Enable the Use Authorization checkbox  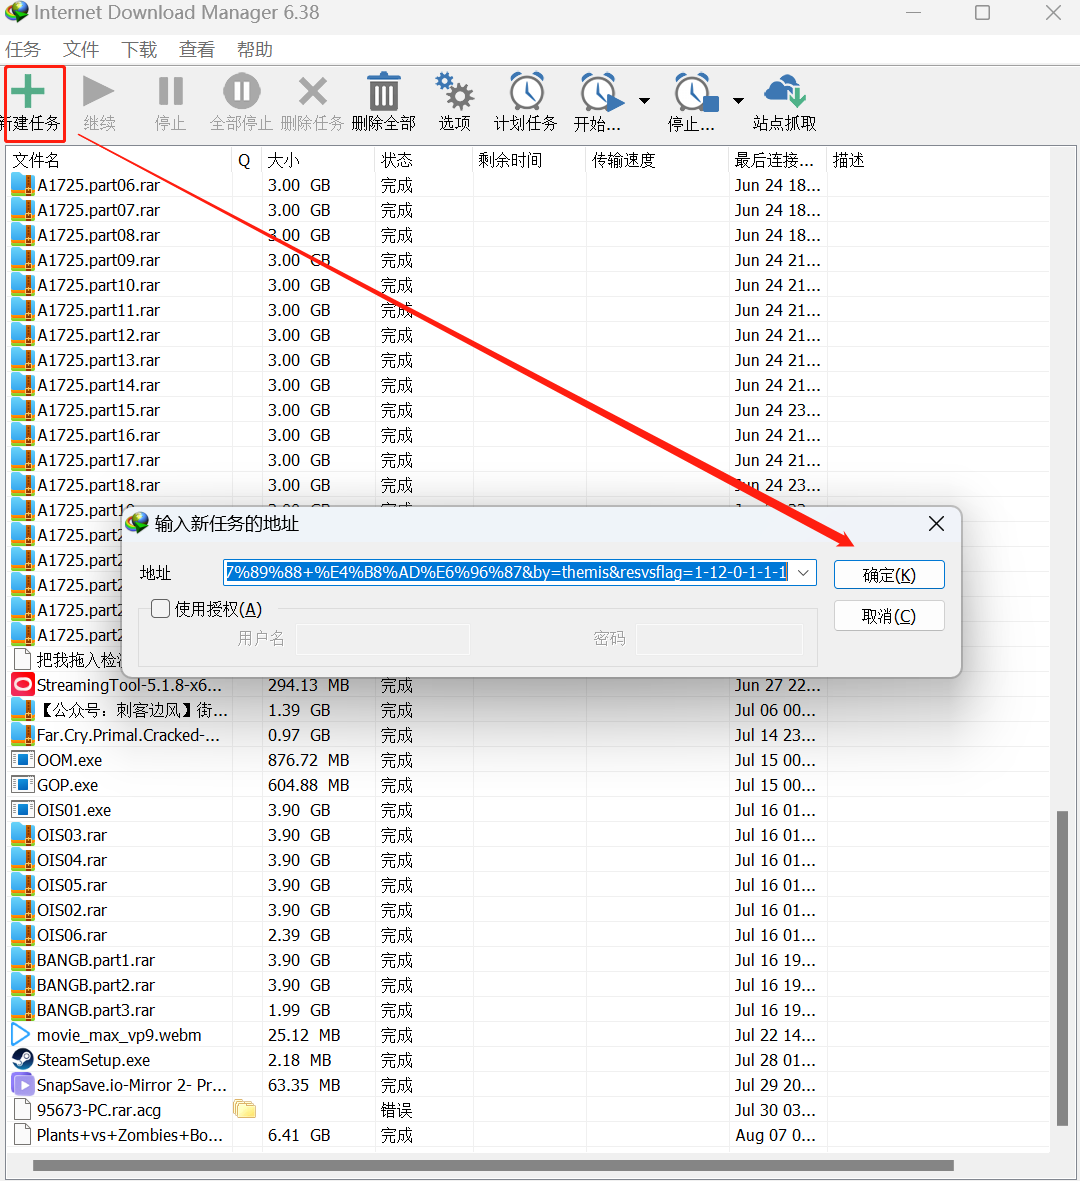tap(160, 609)
